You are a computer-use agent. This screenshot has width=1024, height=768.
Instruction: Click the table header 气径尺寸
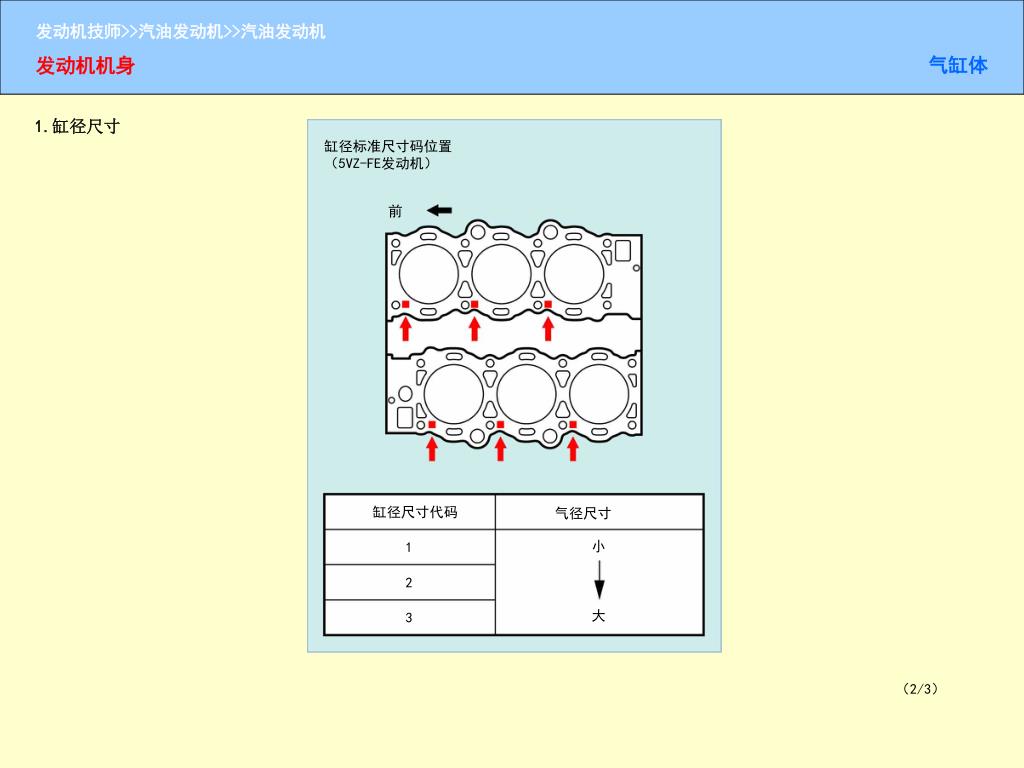(583, 513)
